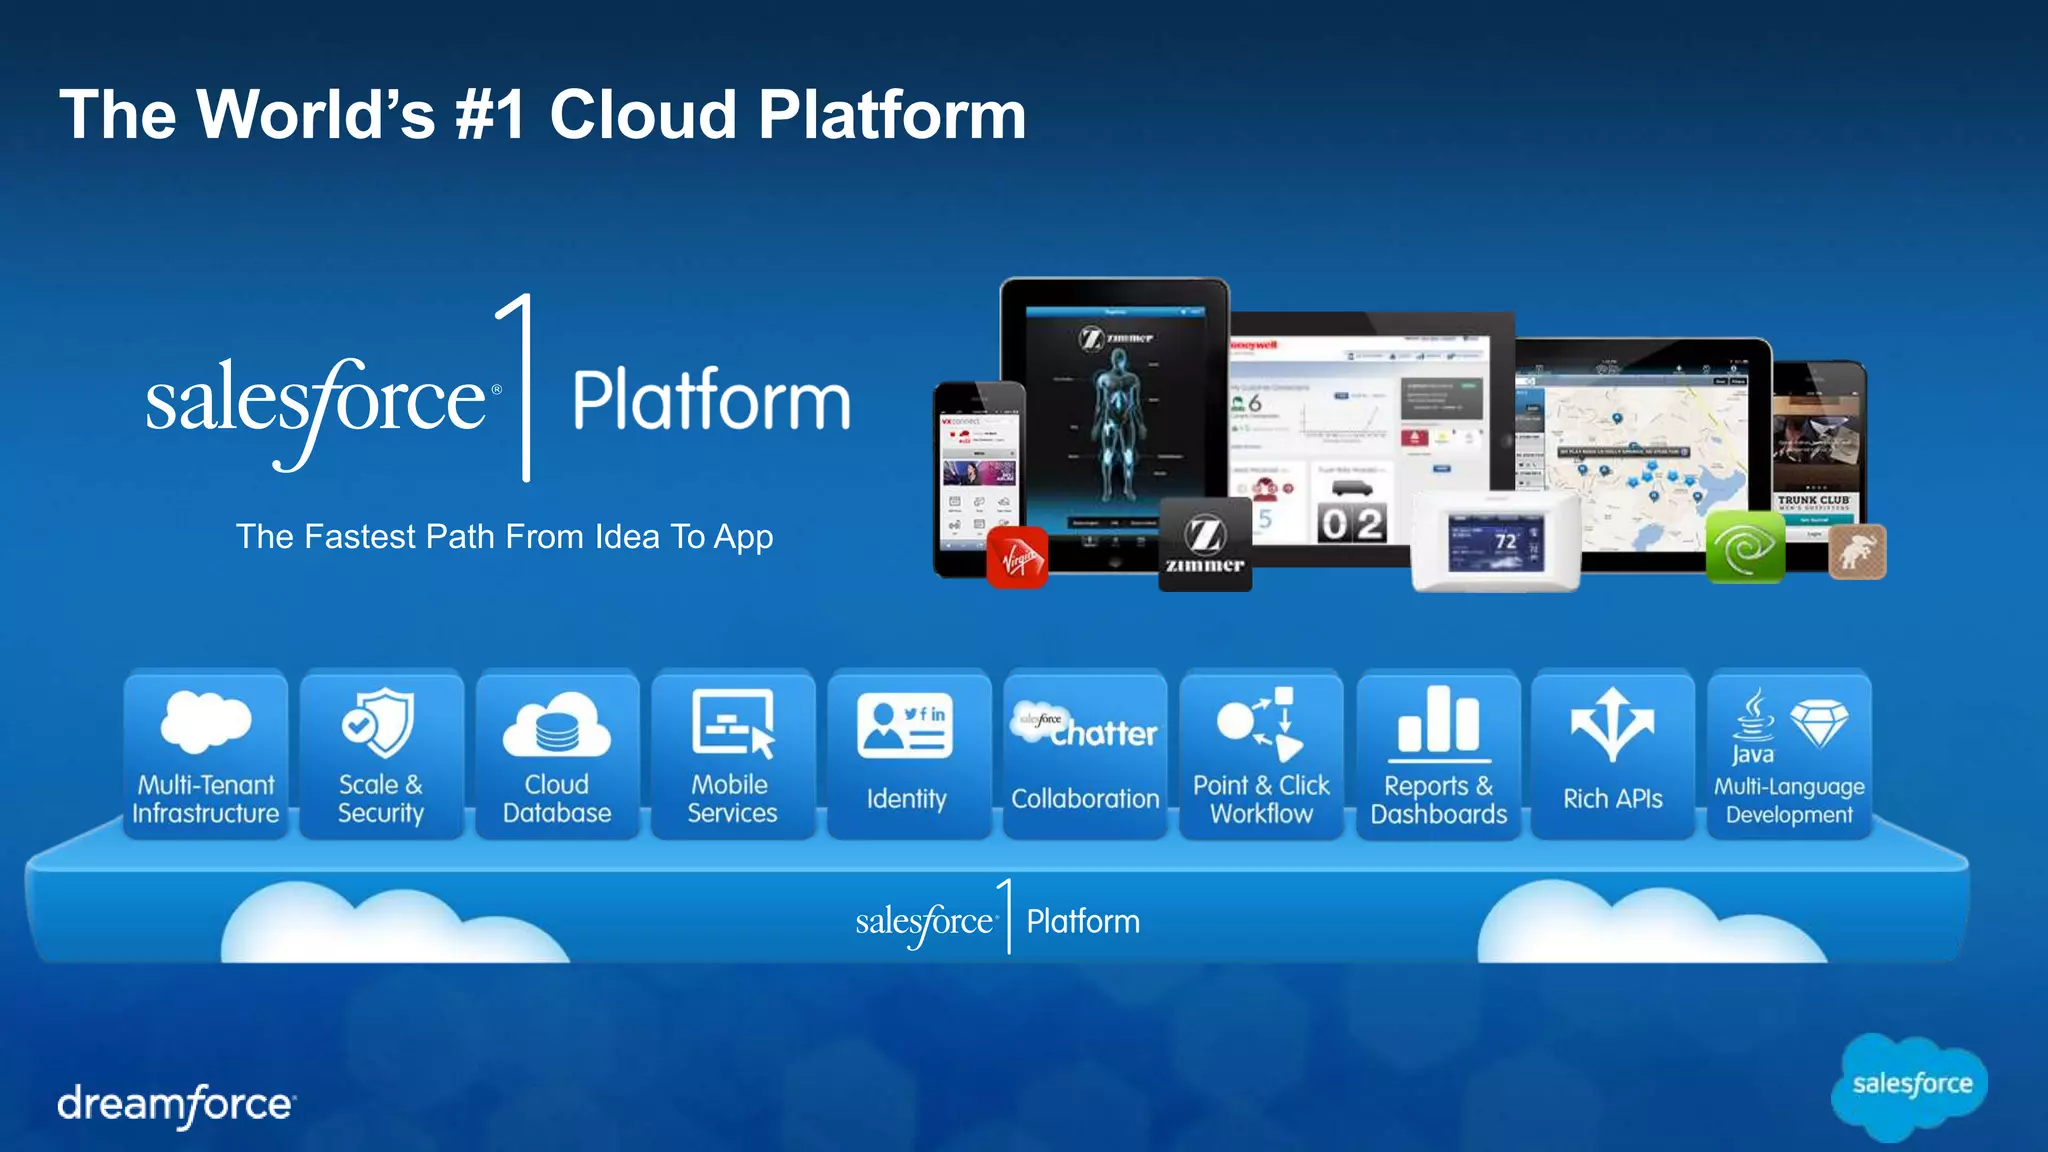Select the Mobile Services label
This screenshot has width=2048, height=1152.
(x=732, y=799)
